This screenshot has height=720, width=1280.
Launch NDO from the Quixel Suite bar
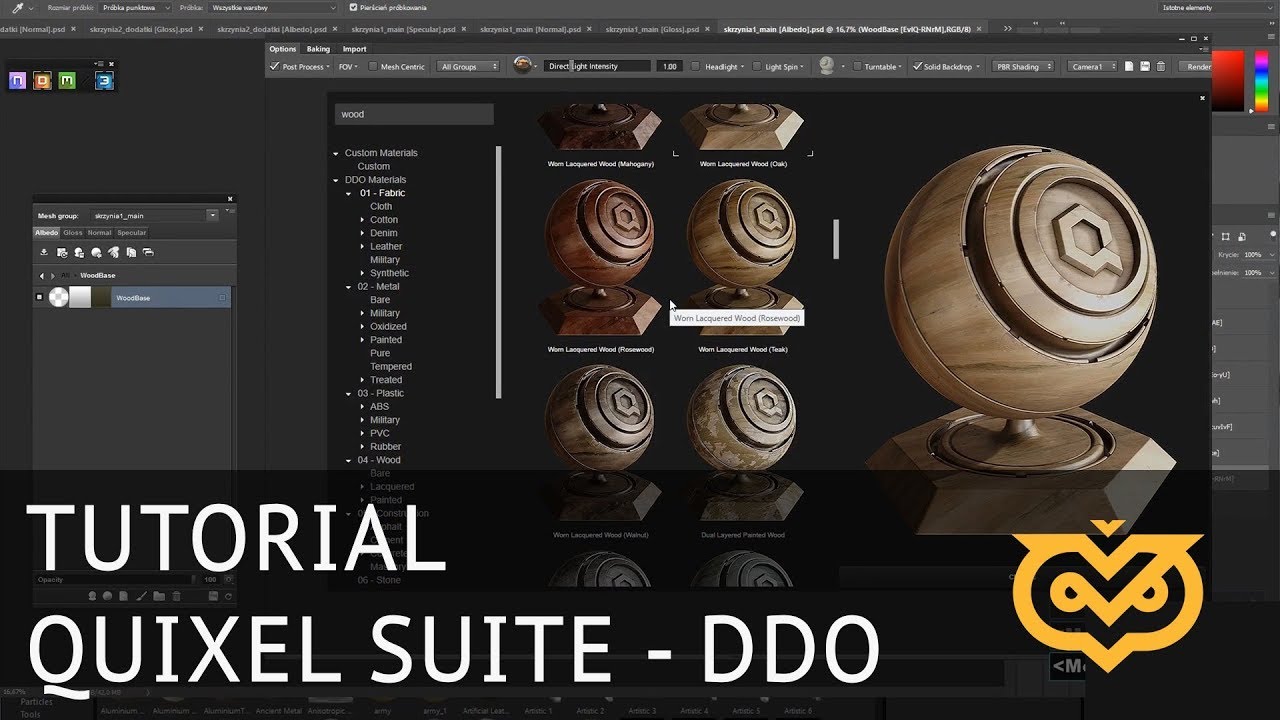[17, 81]
